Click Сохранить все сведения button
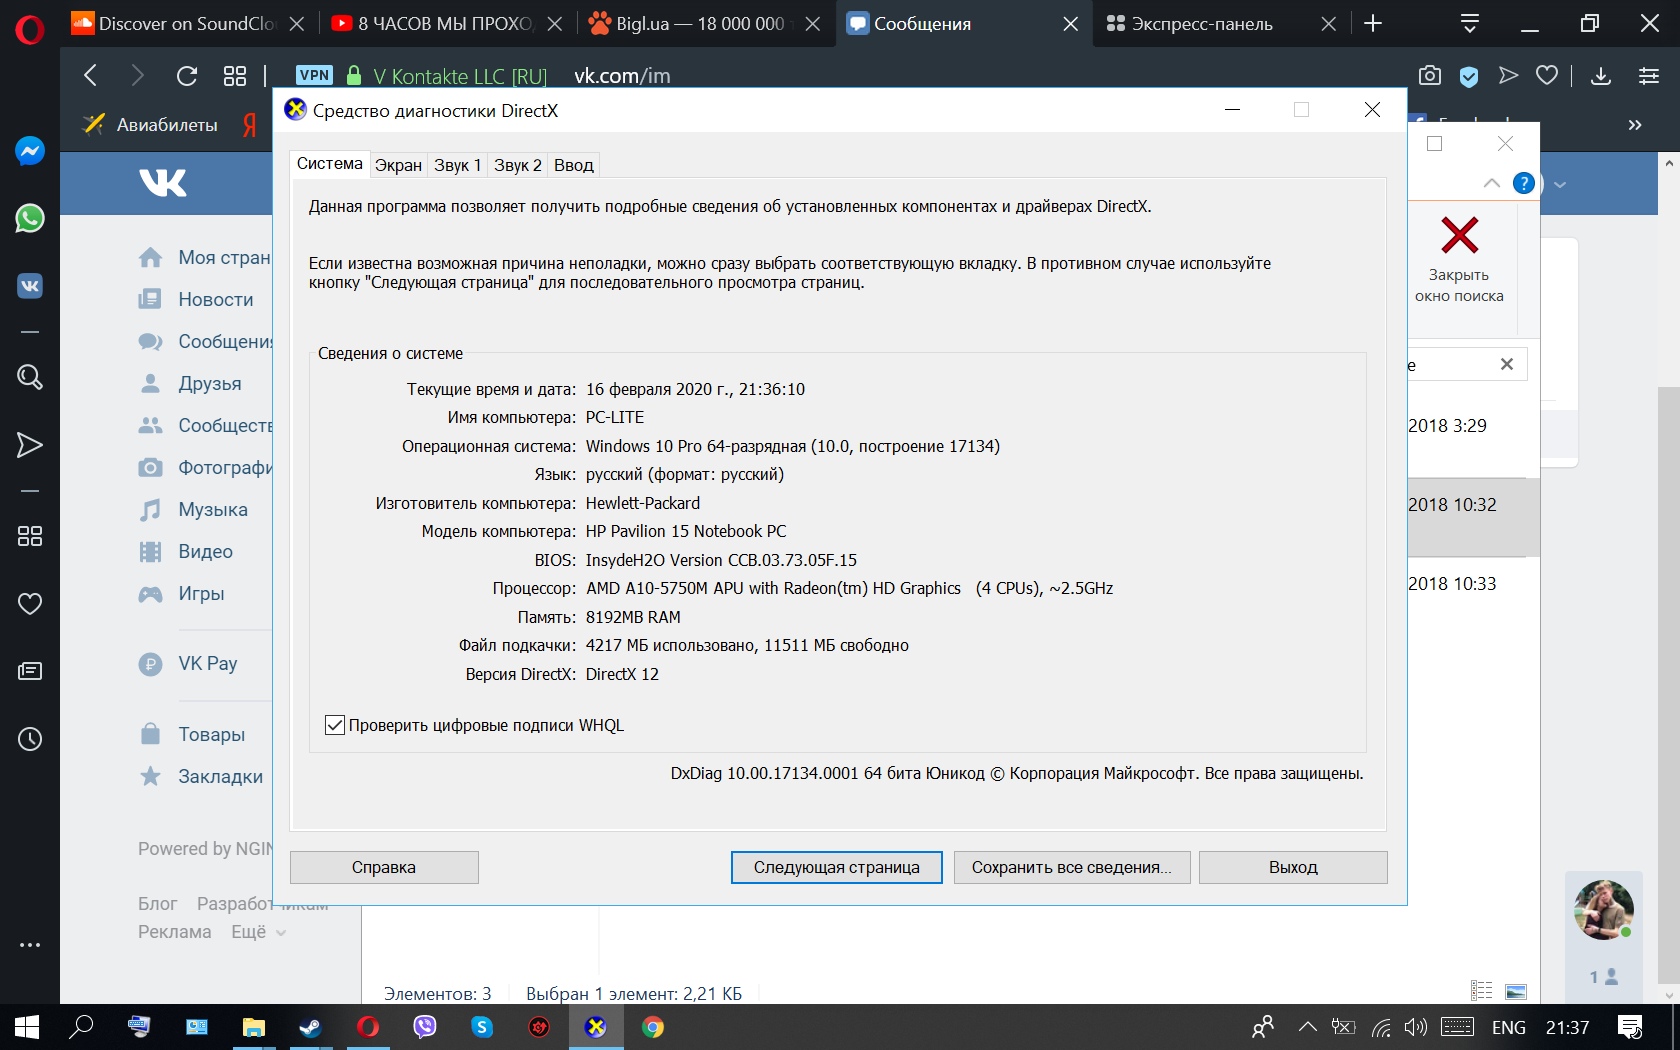The width and height of the screenshot is (1680, 1050). point(1071,867)
